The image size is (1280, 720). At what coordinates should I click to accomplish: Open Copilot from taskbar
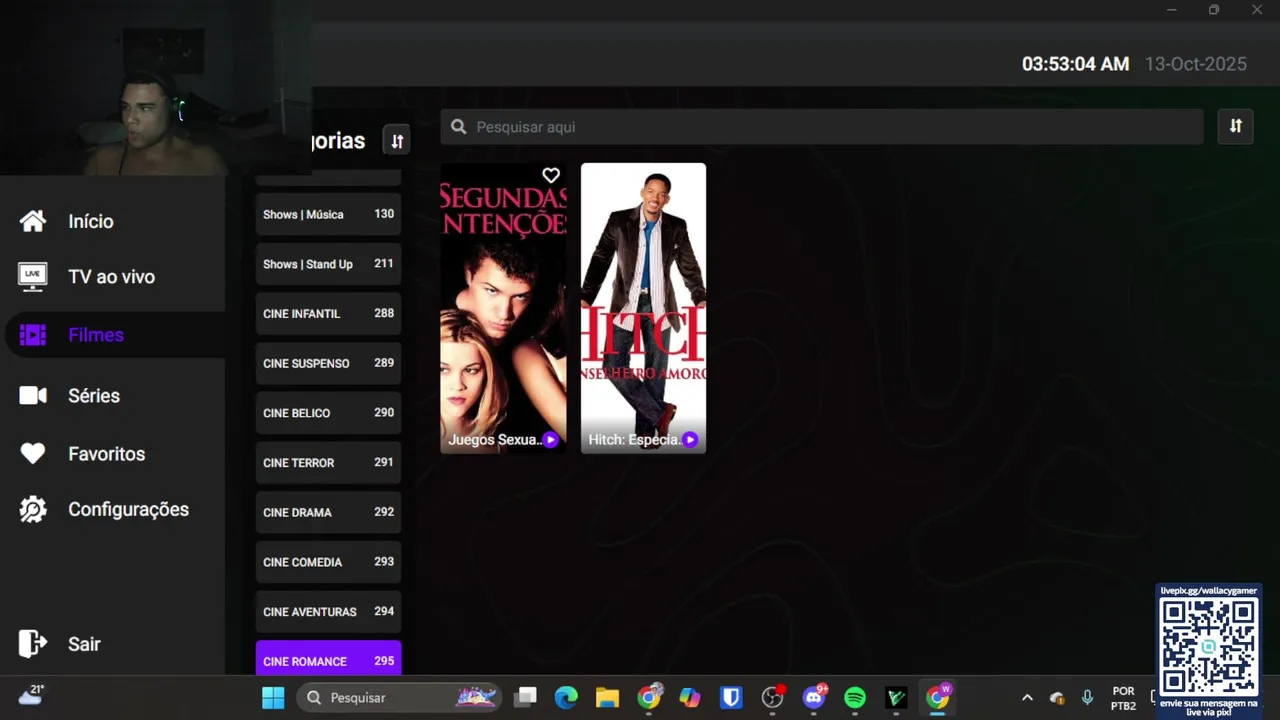pyautogui.click(x=690, y=698)
